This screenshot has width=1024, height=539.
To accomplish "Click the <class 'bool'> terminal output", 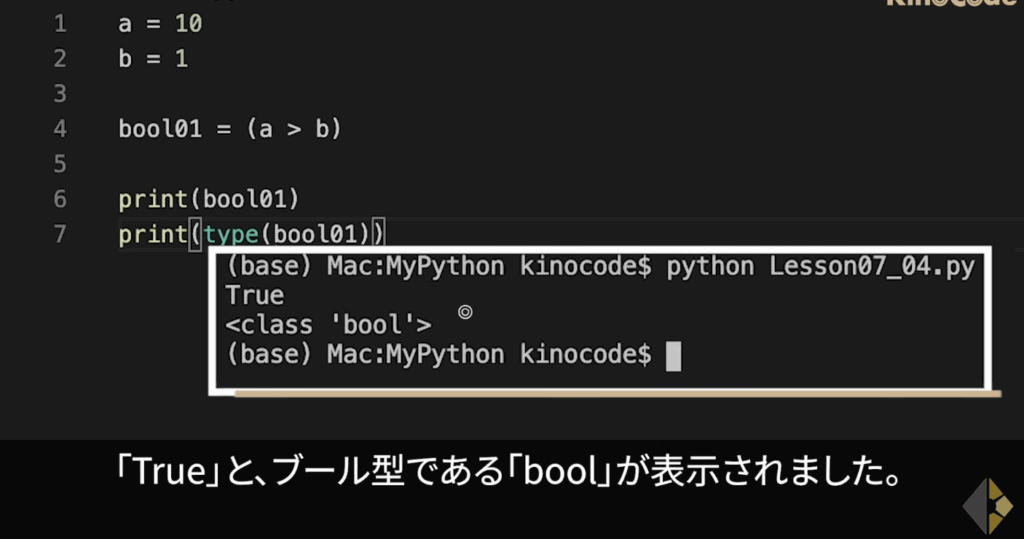I will [328, 325].
